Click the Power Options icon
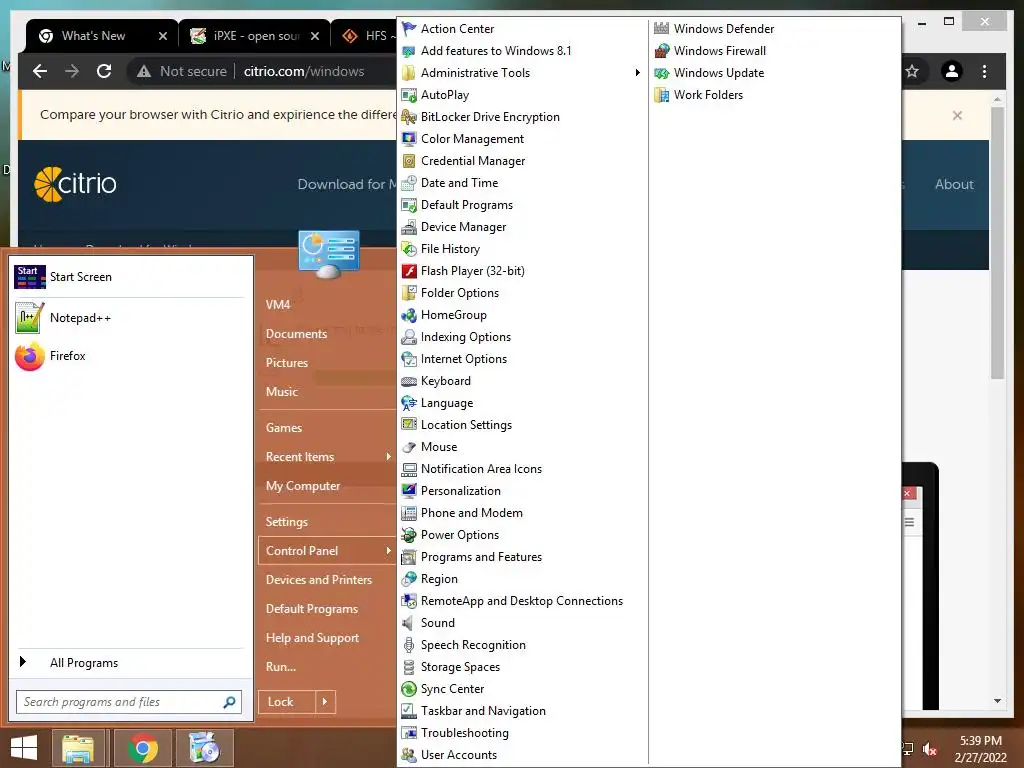The width and height of the screenshot is (1024, 768). coord(409,535)
